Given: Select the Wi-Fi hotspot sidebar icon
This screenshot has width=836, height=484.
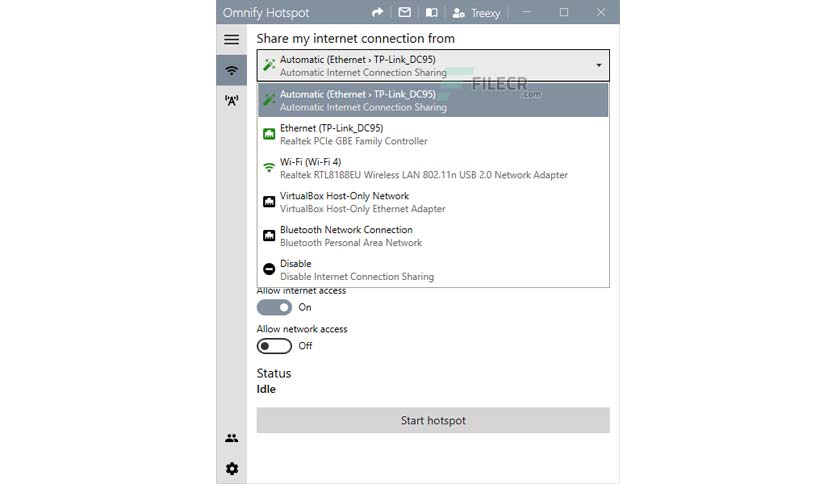Looking at the screenshot, I should coord(231,70).
